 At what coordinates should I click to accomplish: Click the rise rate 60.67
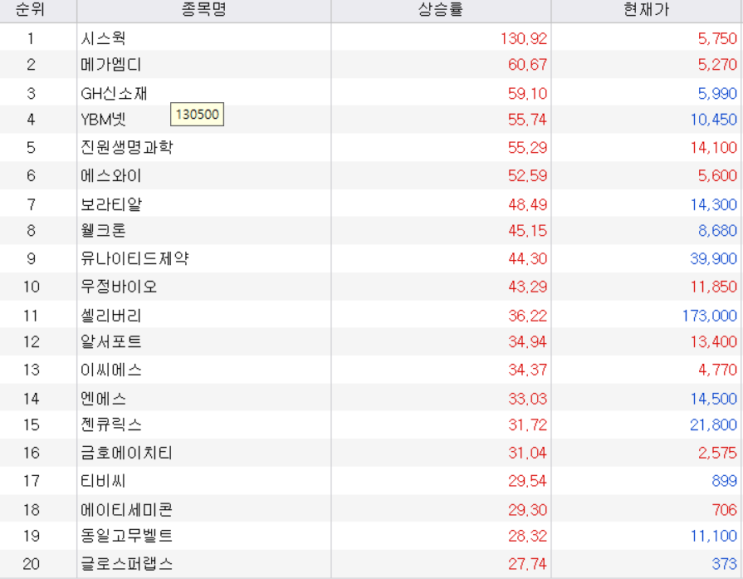(527, 64)
